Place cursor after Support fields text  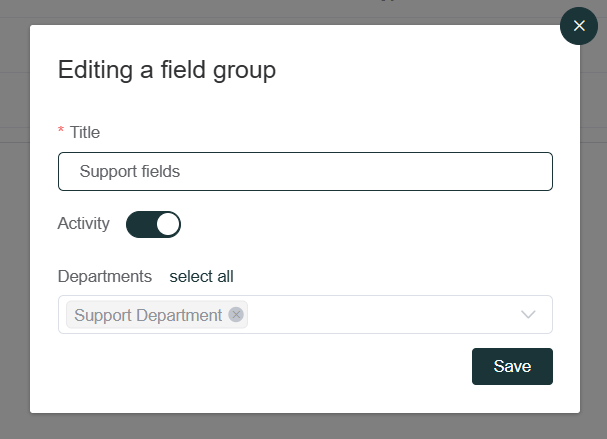pos(181,171)
